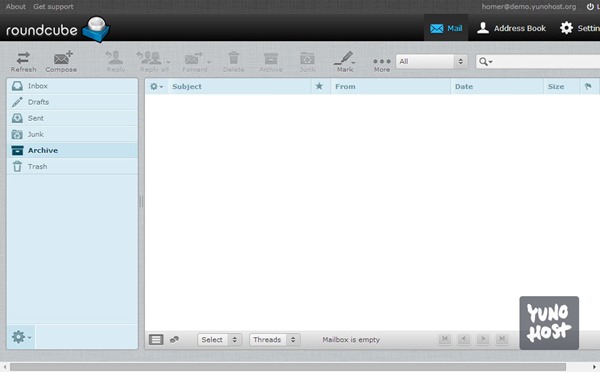Compose a new message

coord(61,62)
